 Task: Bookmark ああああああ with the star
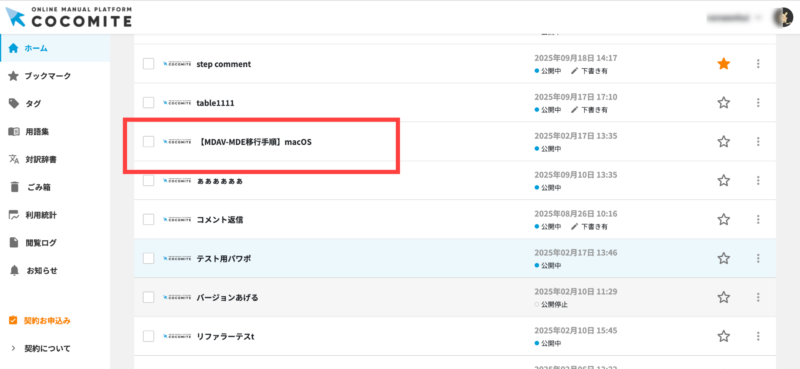[723, 180]
